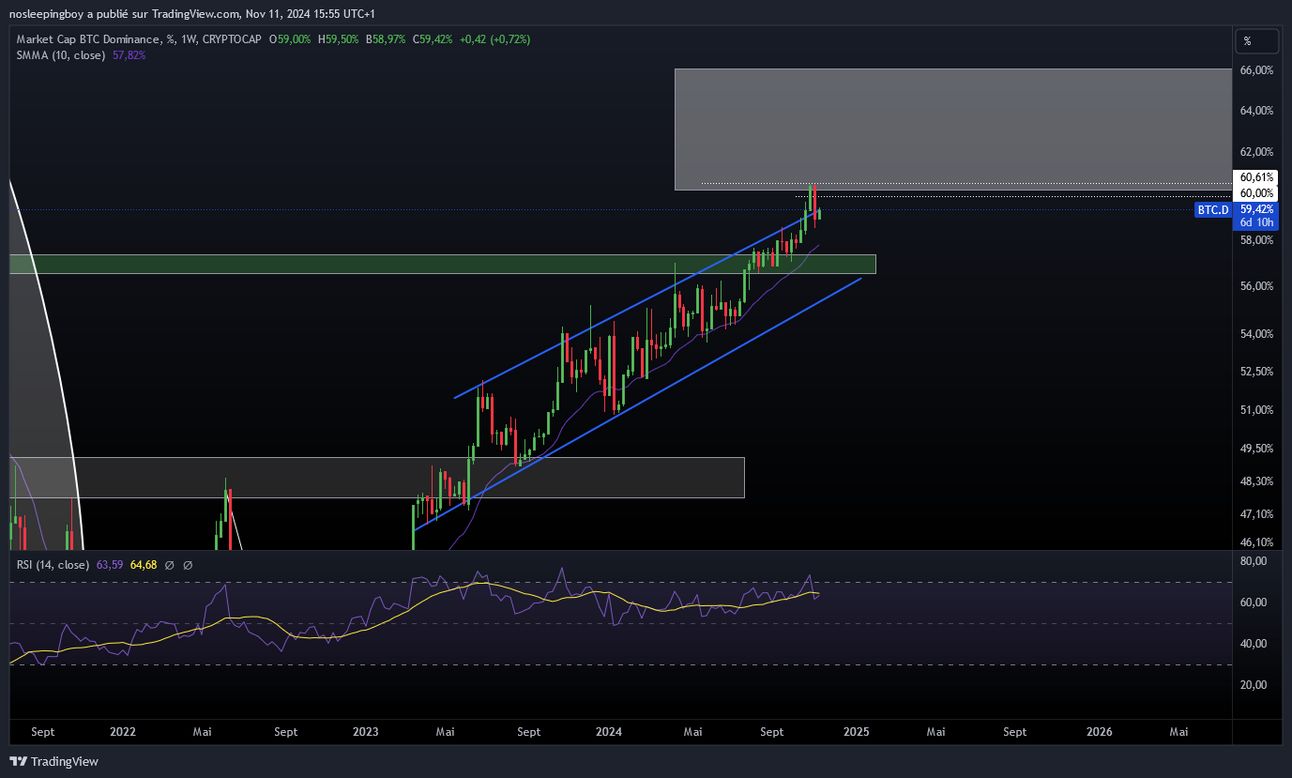Select the large grey target zone rectangle
This screenshot has height=778, width=1292.
pyautogui.click(x=952, y=129)
